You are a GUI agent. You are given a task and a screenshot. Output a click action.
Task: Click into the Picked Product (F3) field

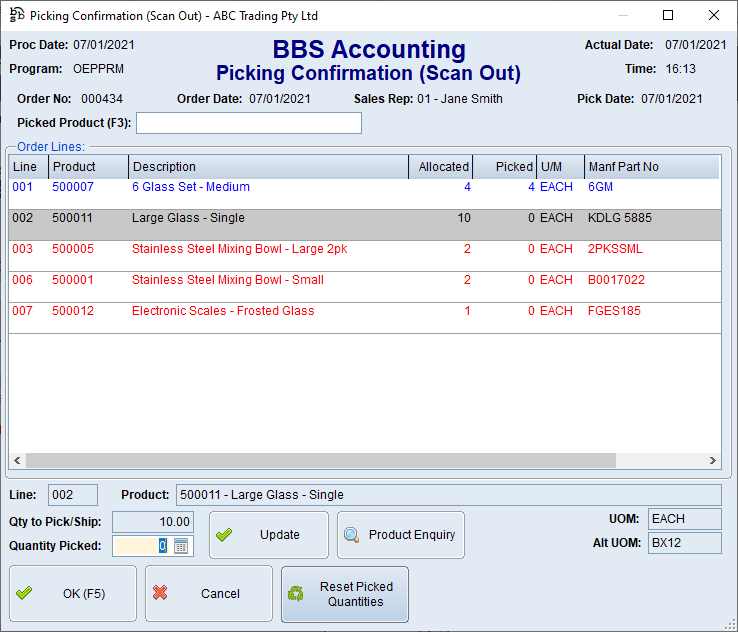[248, 123]
